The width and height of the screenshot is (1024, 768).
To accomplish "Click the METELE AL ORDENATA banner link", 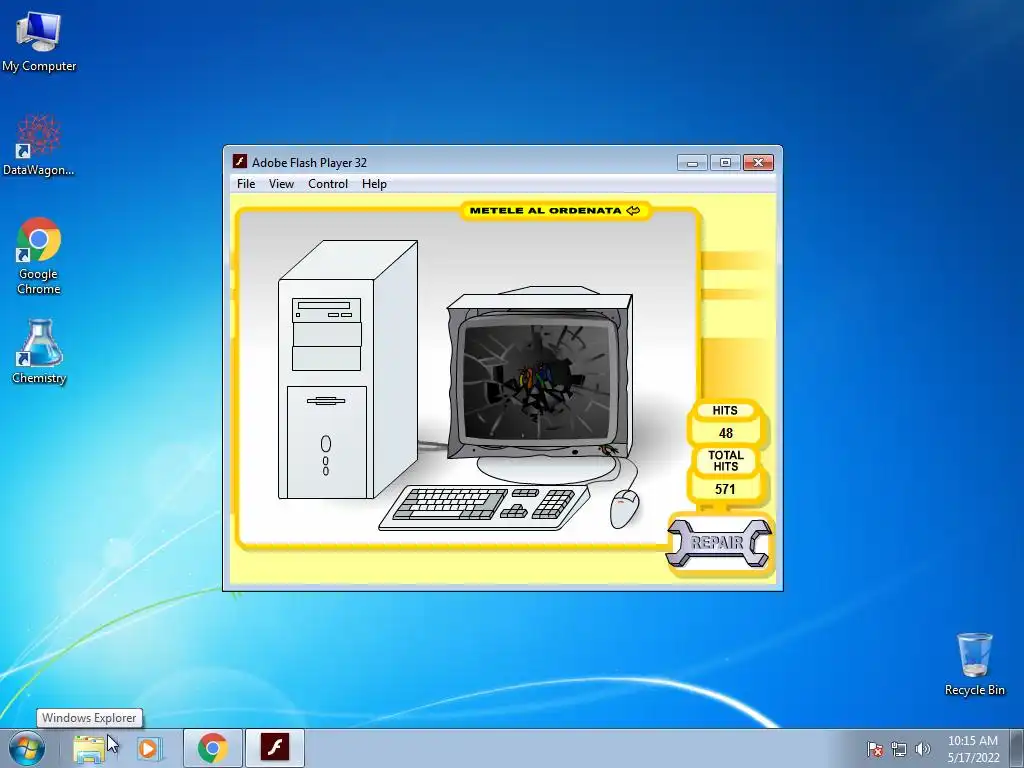I will point(555,210).
